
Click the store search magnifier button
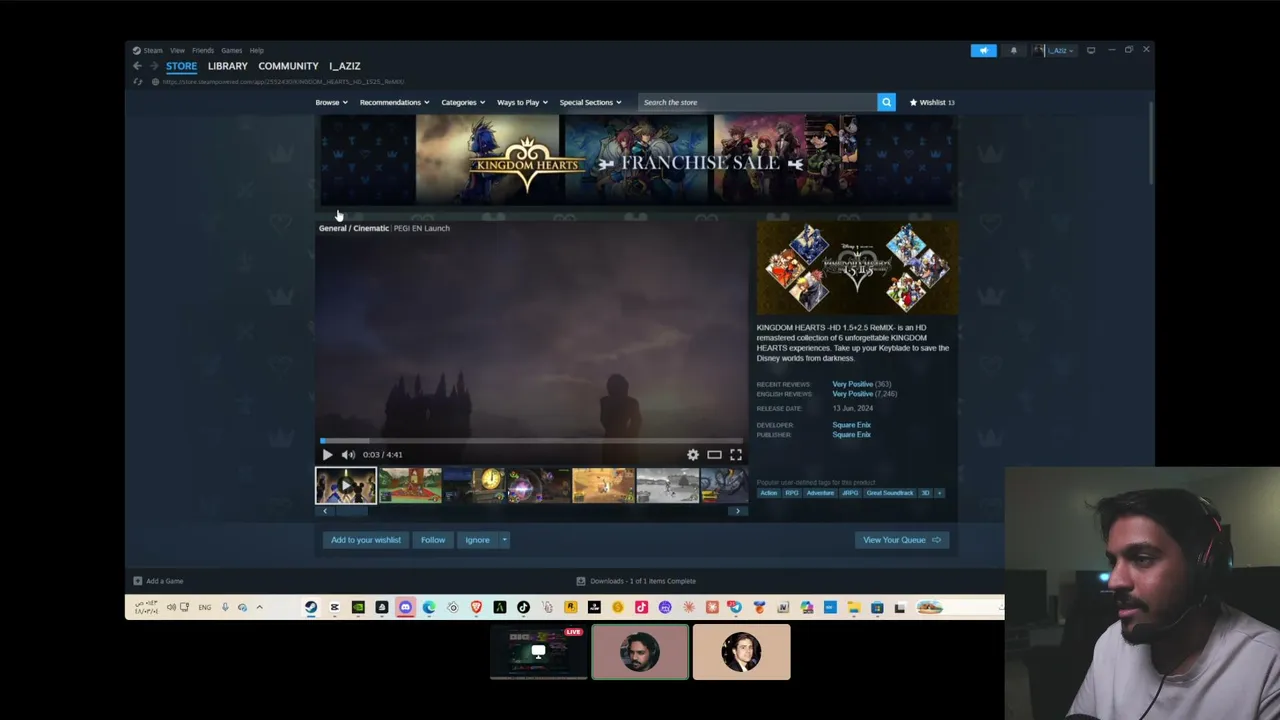point(886,102)
